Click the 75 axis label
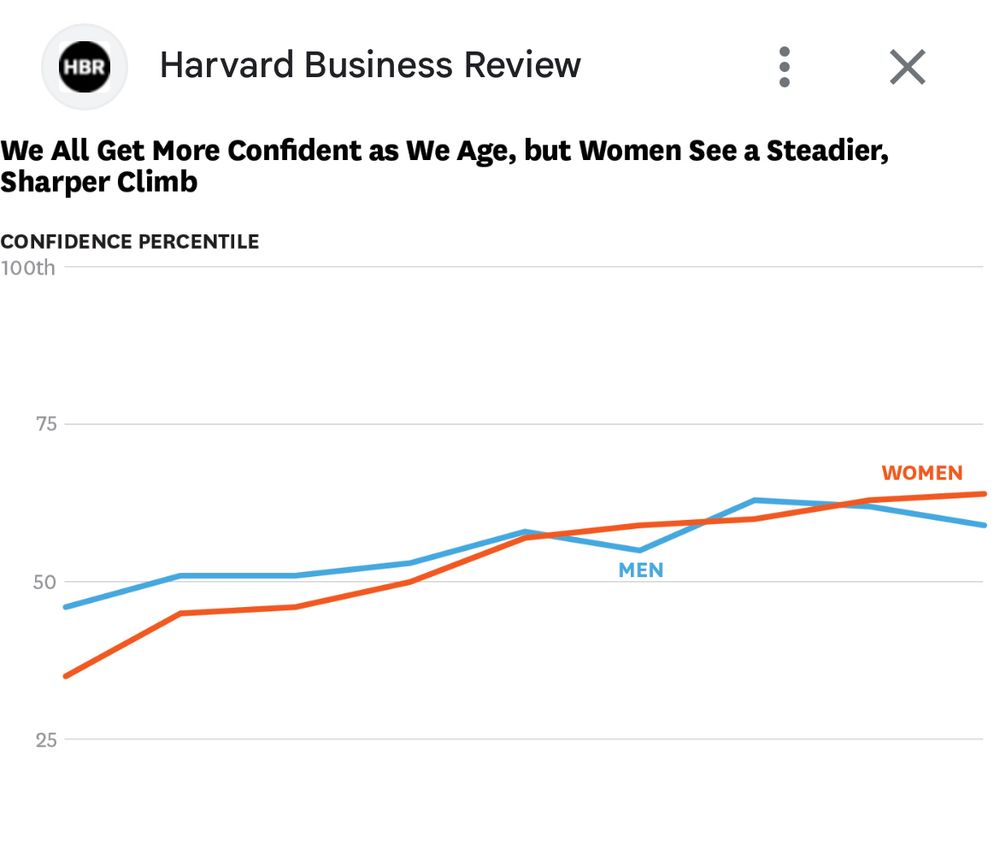Viewport: 1000px width, 850px height. click(x=45, y=424)
